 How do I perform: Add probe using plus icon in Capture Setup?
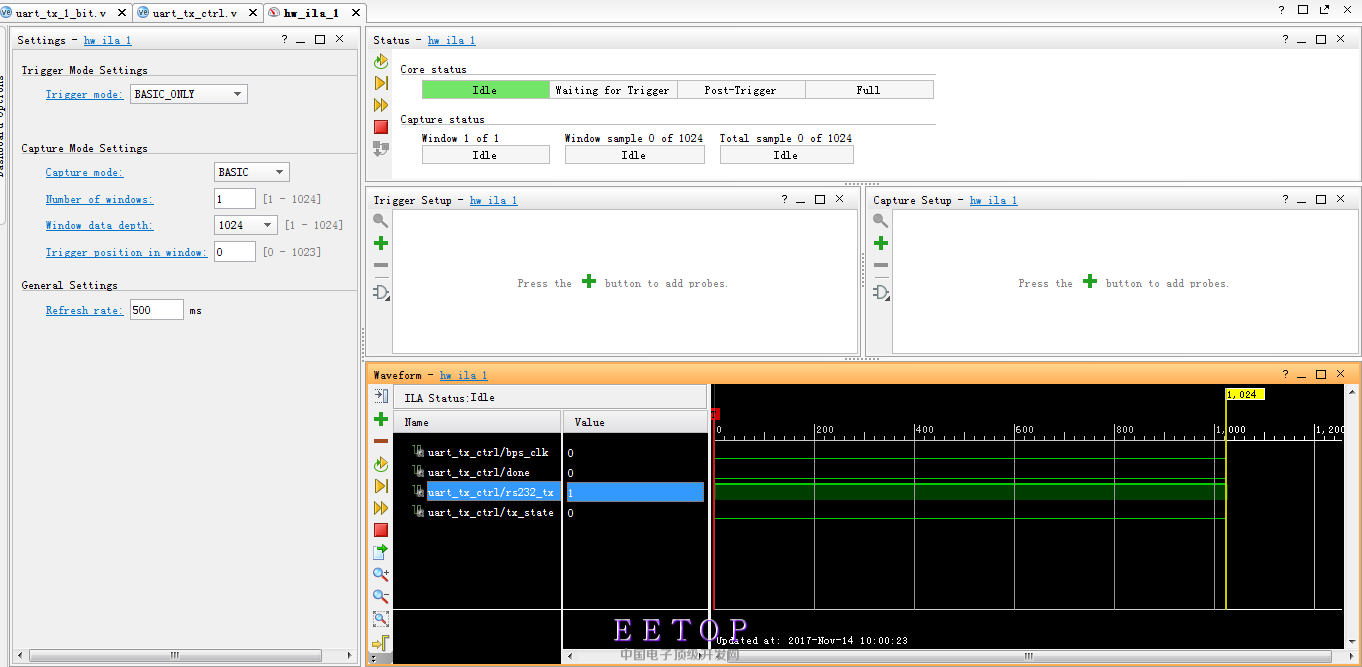tap(881, 243)
